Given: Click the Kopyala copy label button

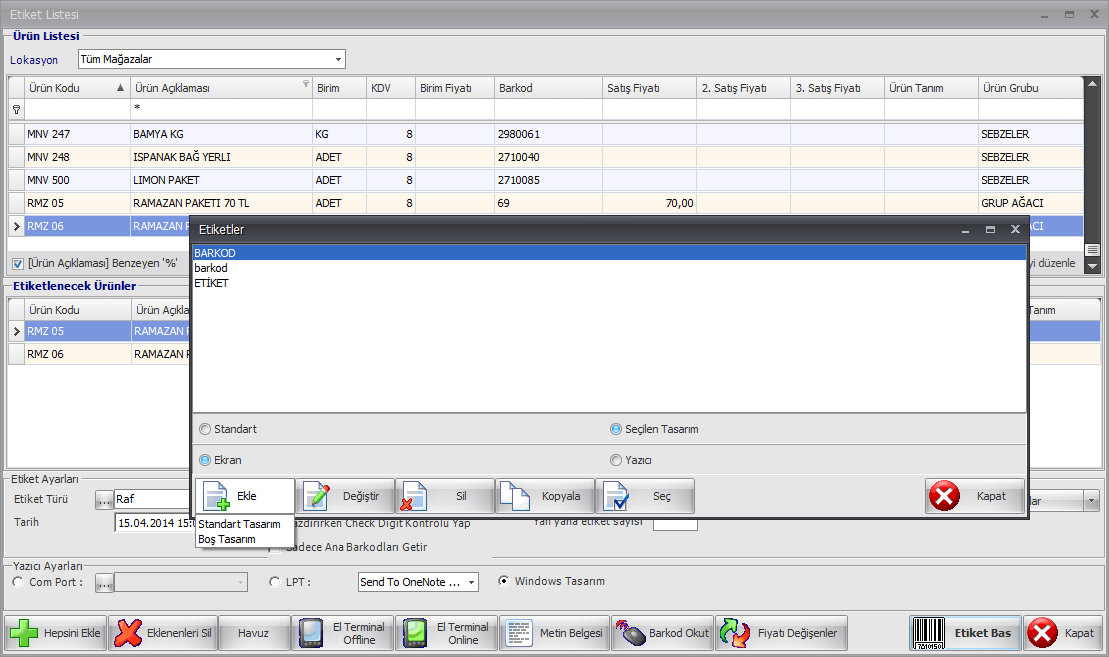Looking at the screenshot, I should (545, 496).
